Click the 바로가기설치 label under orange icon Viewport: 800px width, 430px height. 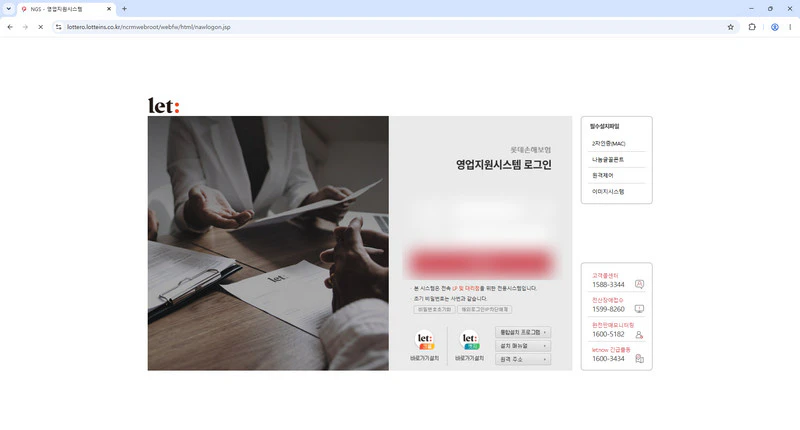click(x=424, y=359)
